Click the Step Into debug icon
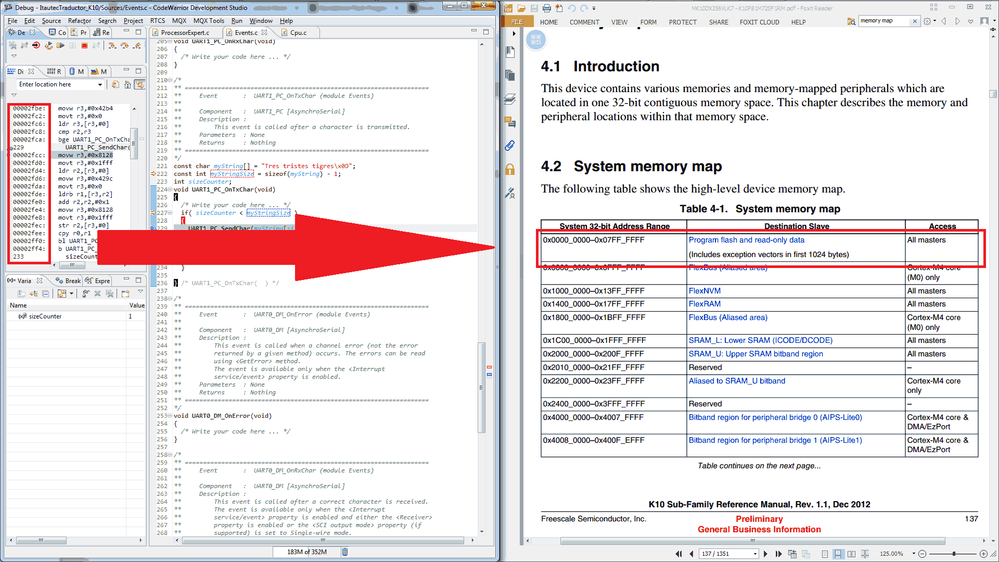Image resolution: width=999 pixels, height=562 pixels. (x=112, y=45)
